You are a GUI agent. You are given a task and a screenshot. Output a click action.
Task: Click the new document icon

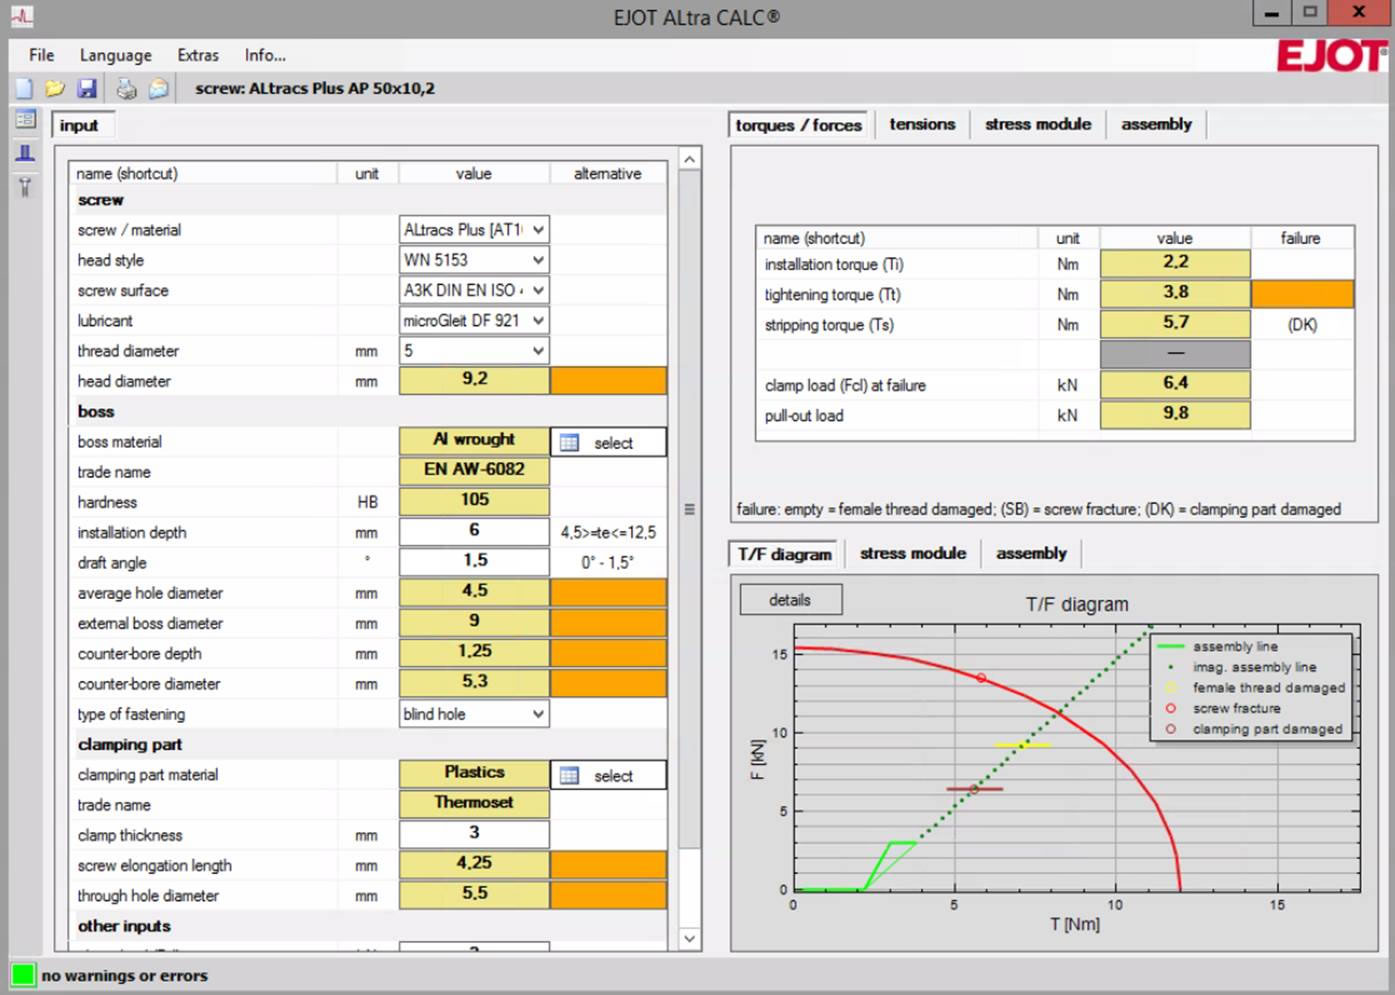tap(24, 88)
